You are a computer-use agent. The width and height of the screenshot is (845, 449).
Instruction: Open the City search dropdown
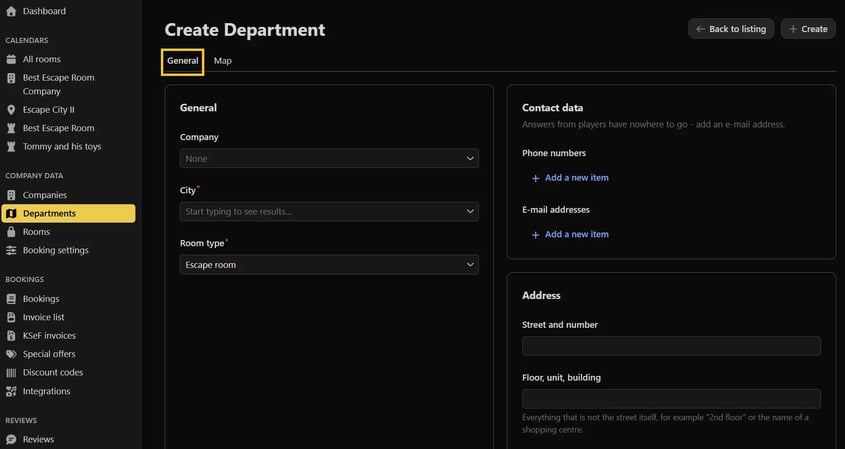[329, 211]
